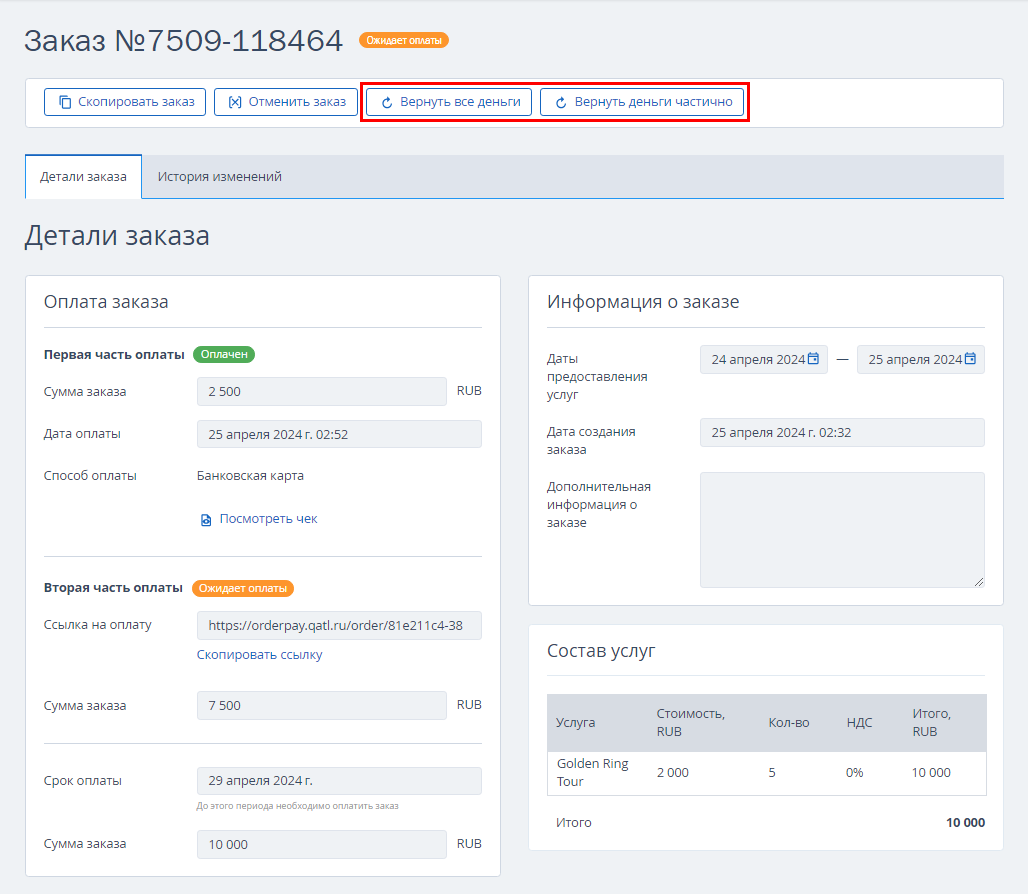Click Срок оплаты field 29 апреля 2024
The width and height of the screenshot is (1028, 894).
coord(339,781)
